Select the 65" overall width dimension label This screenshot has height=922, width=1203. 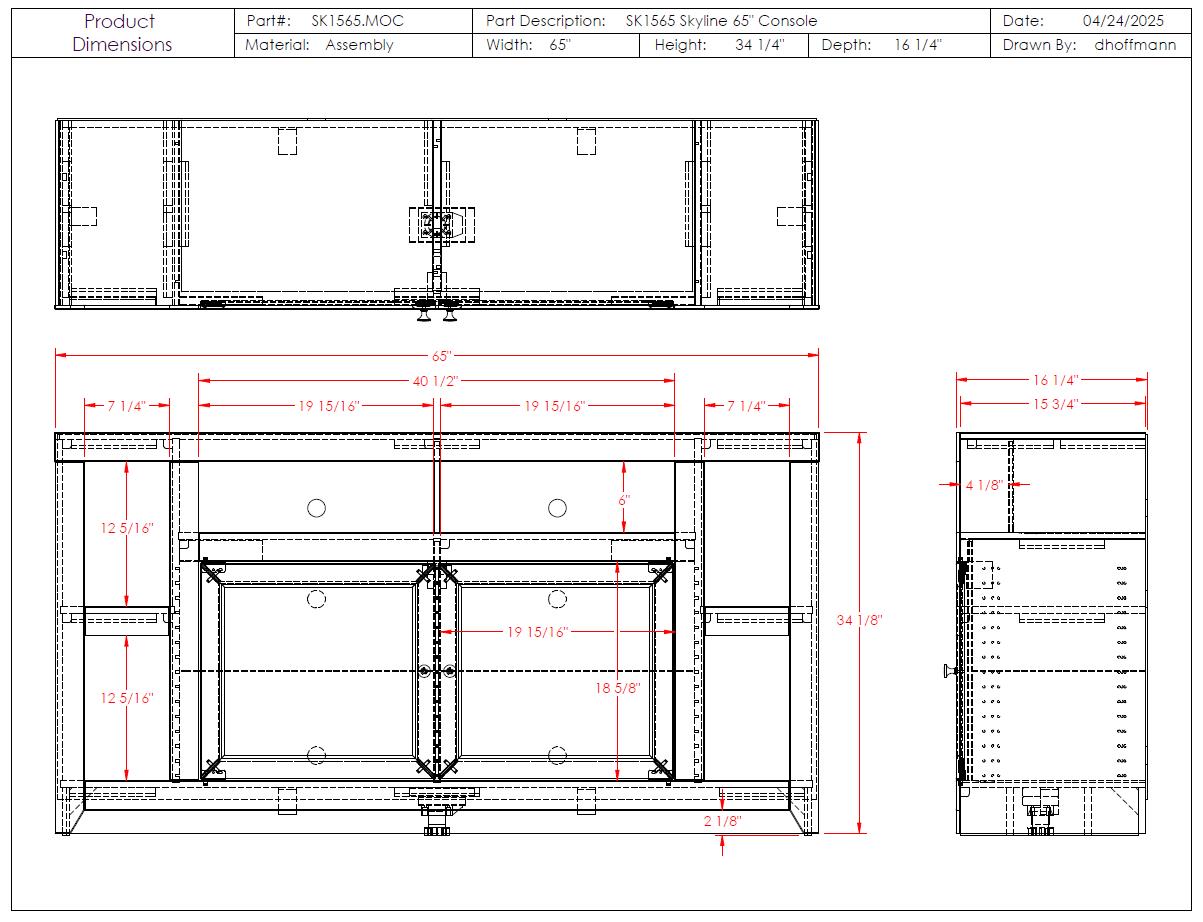[x=441, y=355]
